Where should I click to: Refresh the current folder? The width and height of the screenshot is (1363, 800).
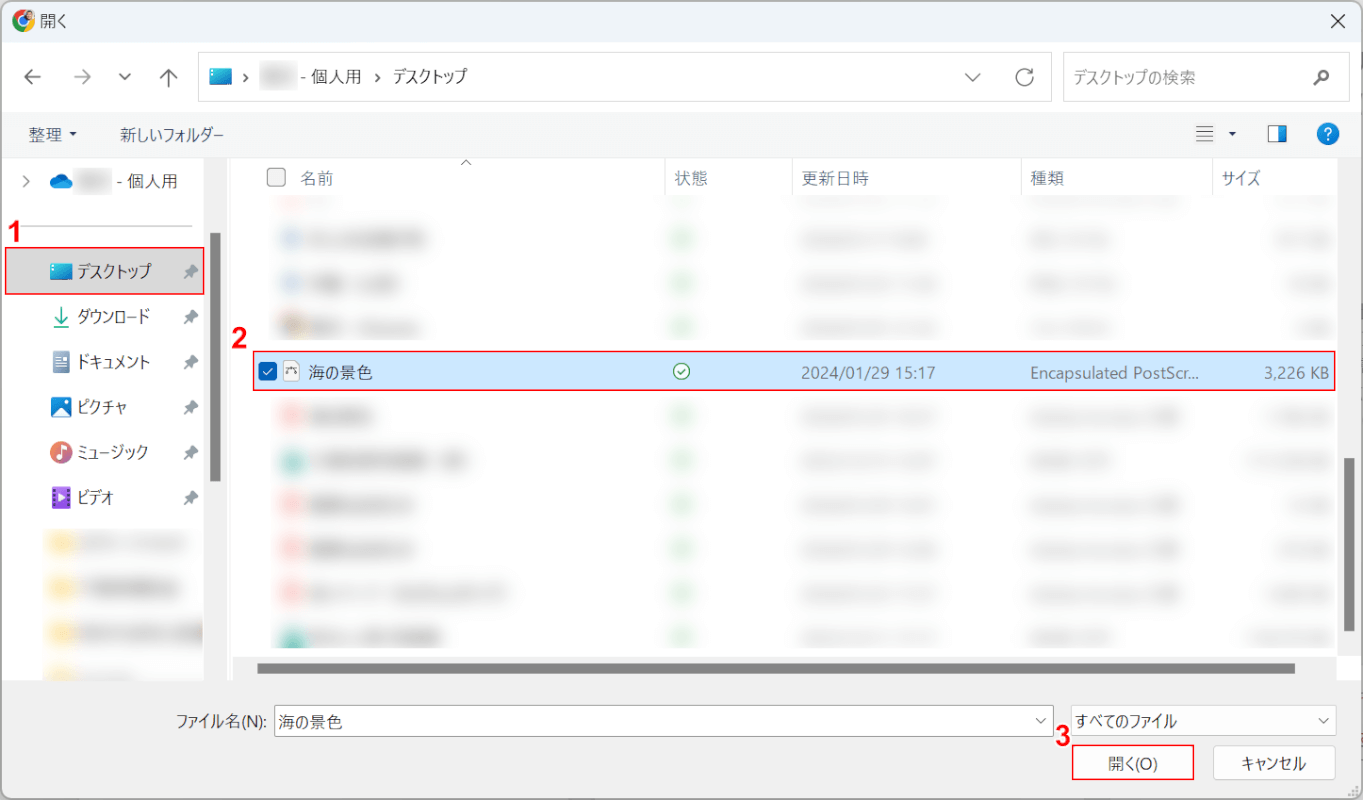(x=1024, y=77)
